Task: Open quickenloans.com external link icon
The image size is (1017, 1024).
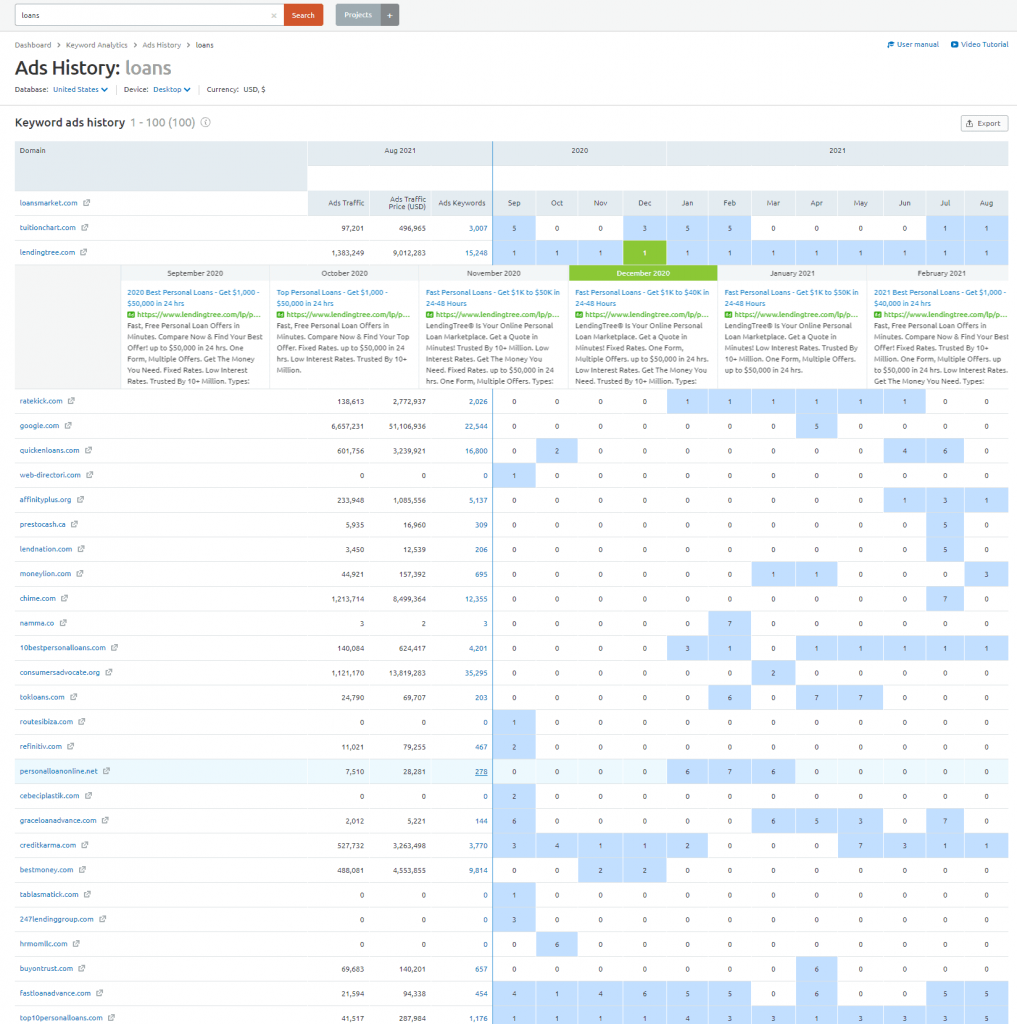Action: pos(88,451)
